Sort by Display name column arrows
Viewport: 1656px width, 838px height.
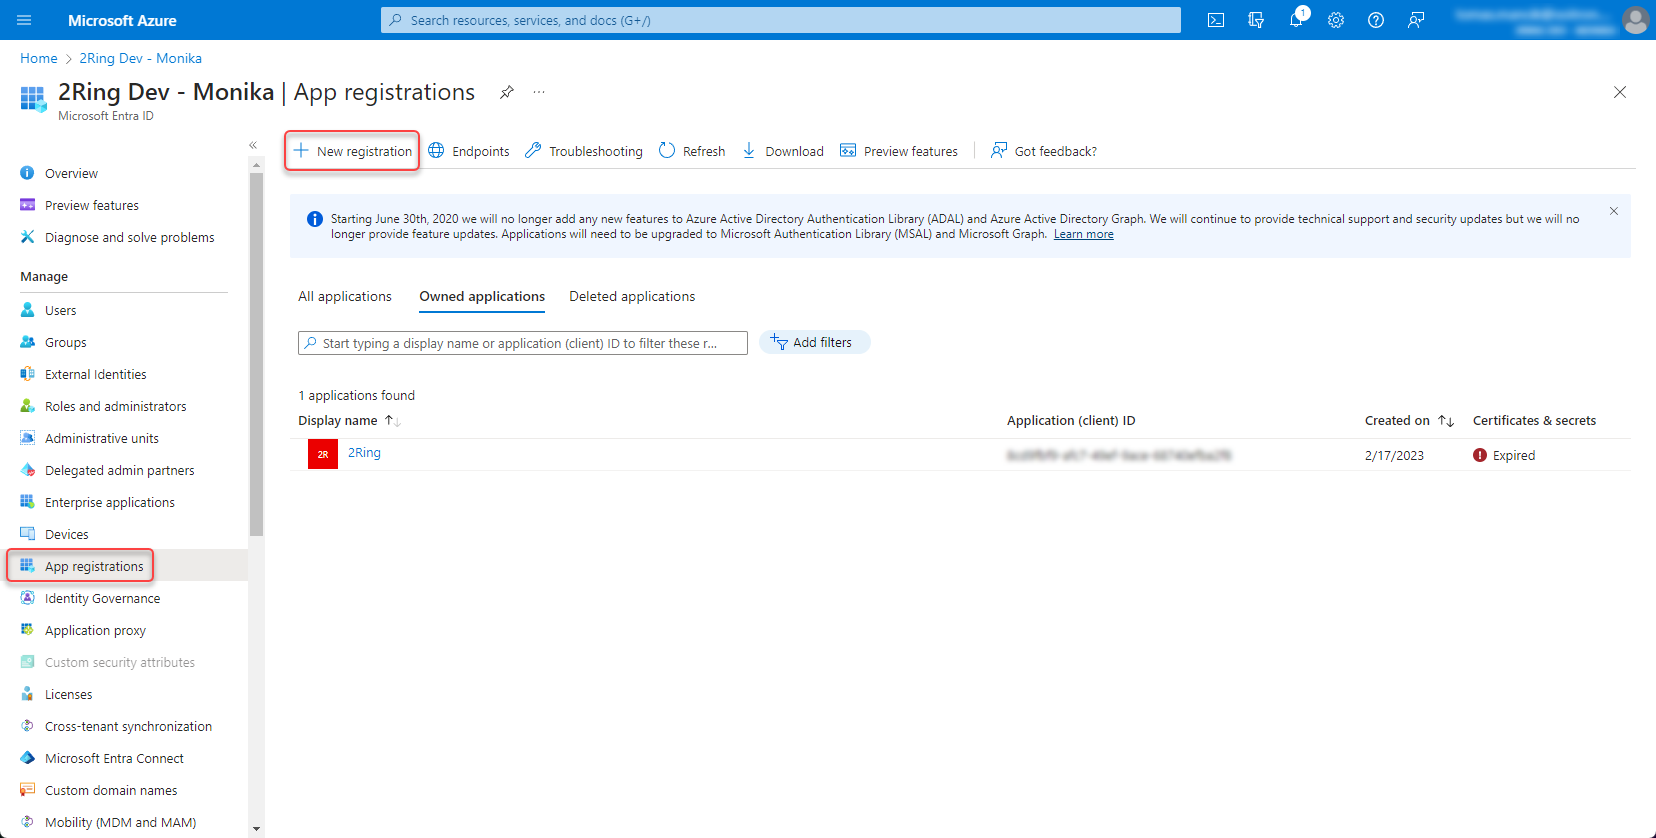tap(392, 421)
